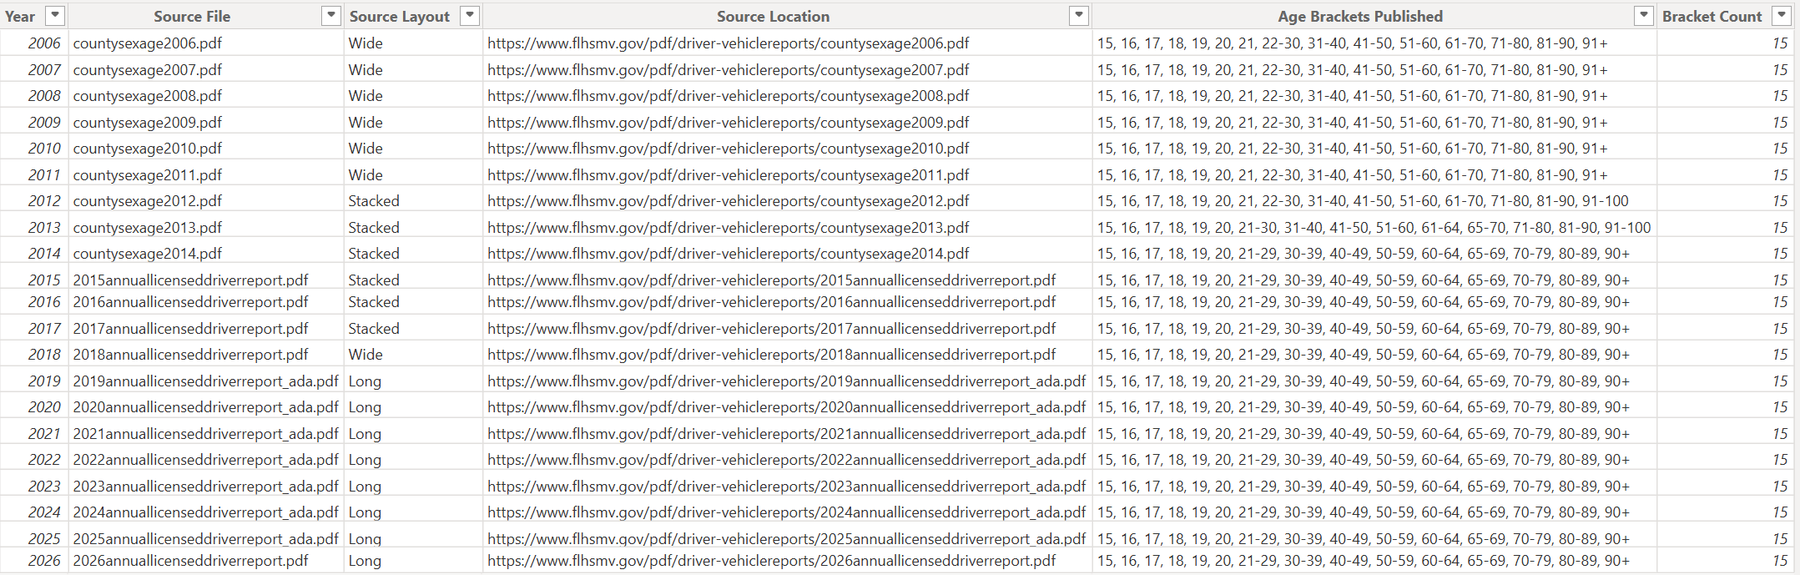The image size is (1800, 575).
Task: Click Year cell 2024
Action: click(44, 512)
